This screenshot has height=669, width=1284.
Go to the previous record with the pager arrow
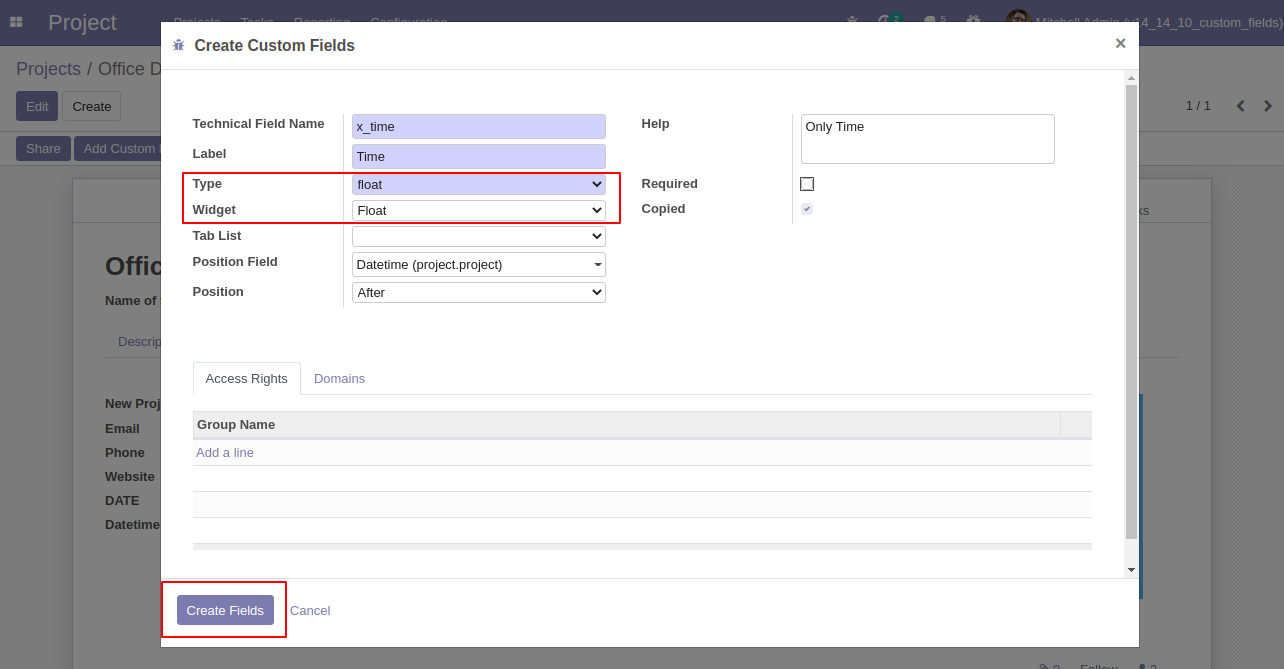click(x=1240, y=106)
